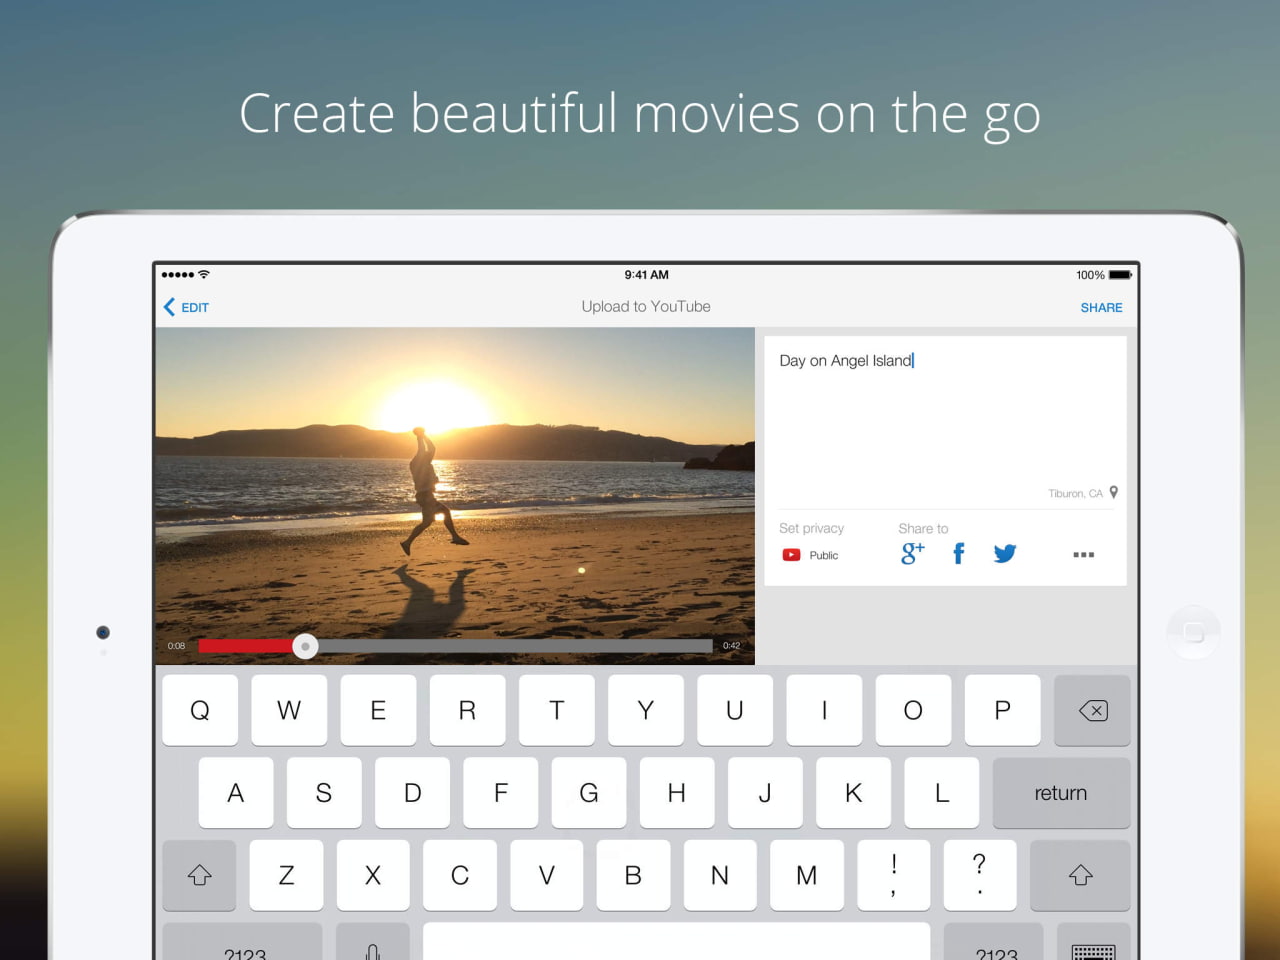Click the video playback scrubber handle
1280x960 pixels.
pyautogui.click(x=305, y=646)
